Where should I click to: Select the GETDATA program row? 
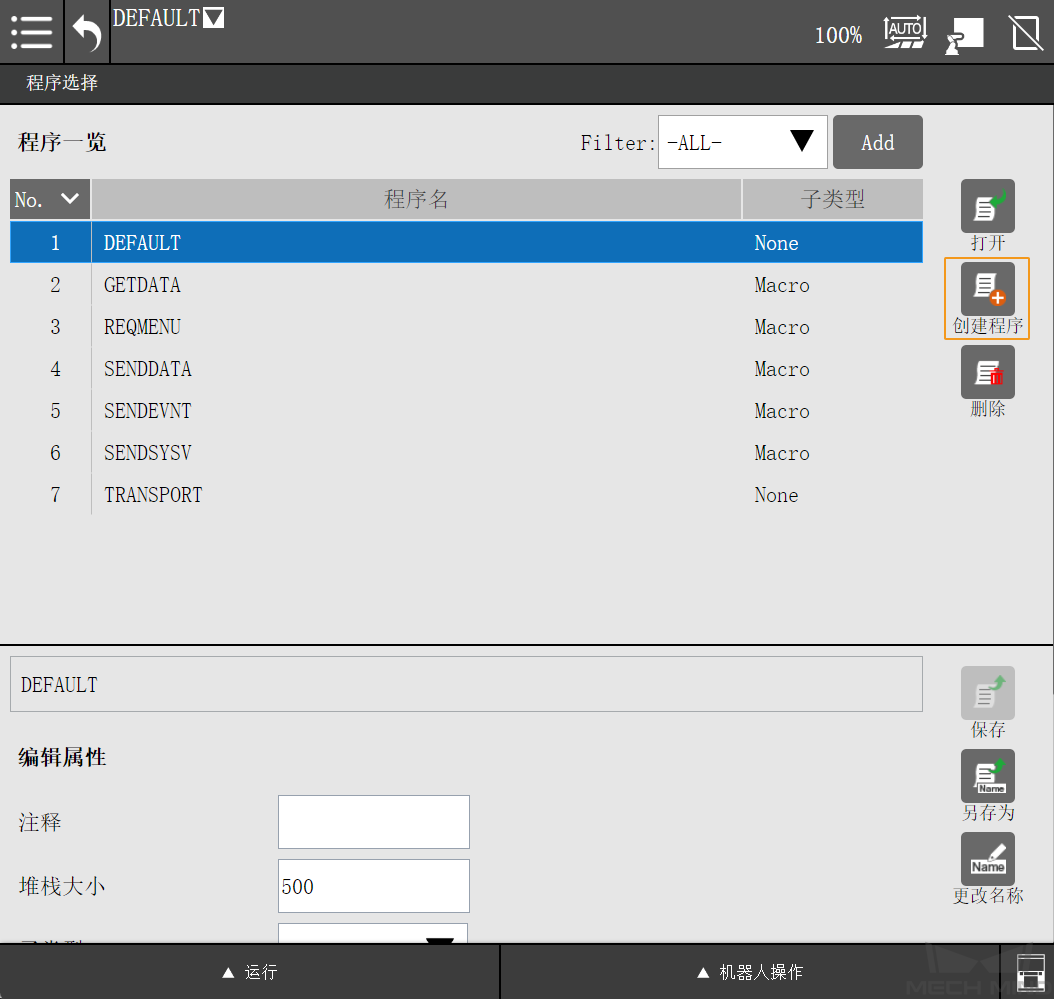(467, 284)
